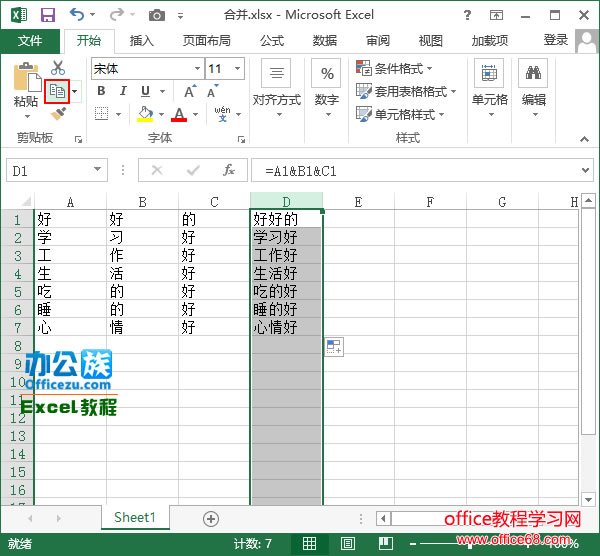Open clipboard pane dialog launcher
The width and height of the screenshot is (600, 556).
point(78,140)
